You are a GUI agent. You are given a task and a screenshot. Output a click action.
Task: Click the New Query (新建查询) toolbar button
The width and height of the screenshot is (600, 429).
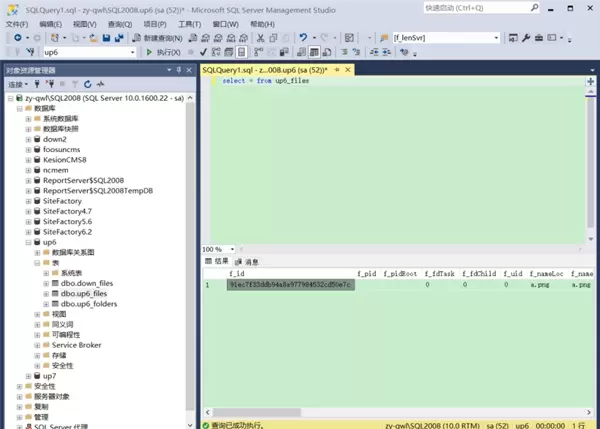click(x=161, y=38)
